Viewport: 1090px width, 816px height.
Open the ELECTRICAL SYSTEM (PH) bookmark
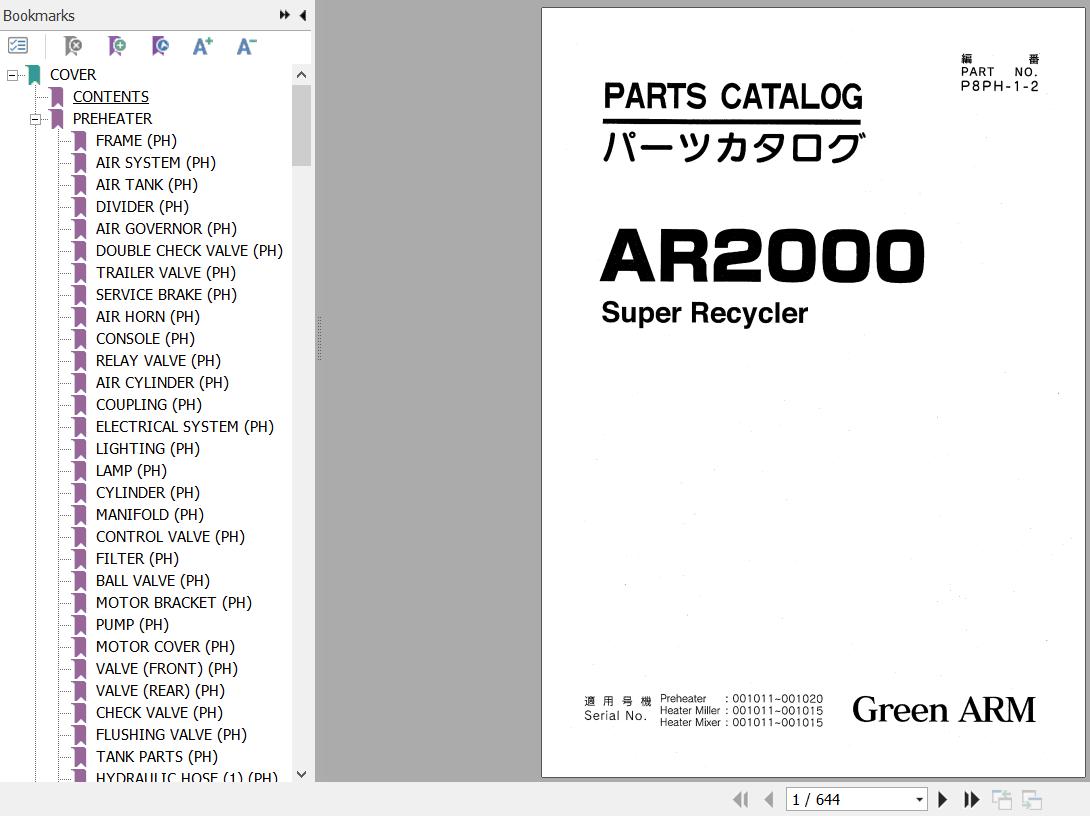coord(185,427)
